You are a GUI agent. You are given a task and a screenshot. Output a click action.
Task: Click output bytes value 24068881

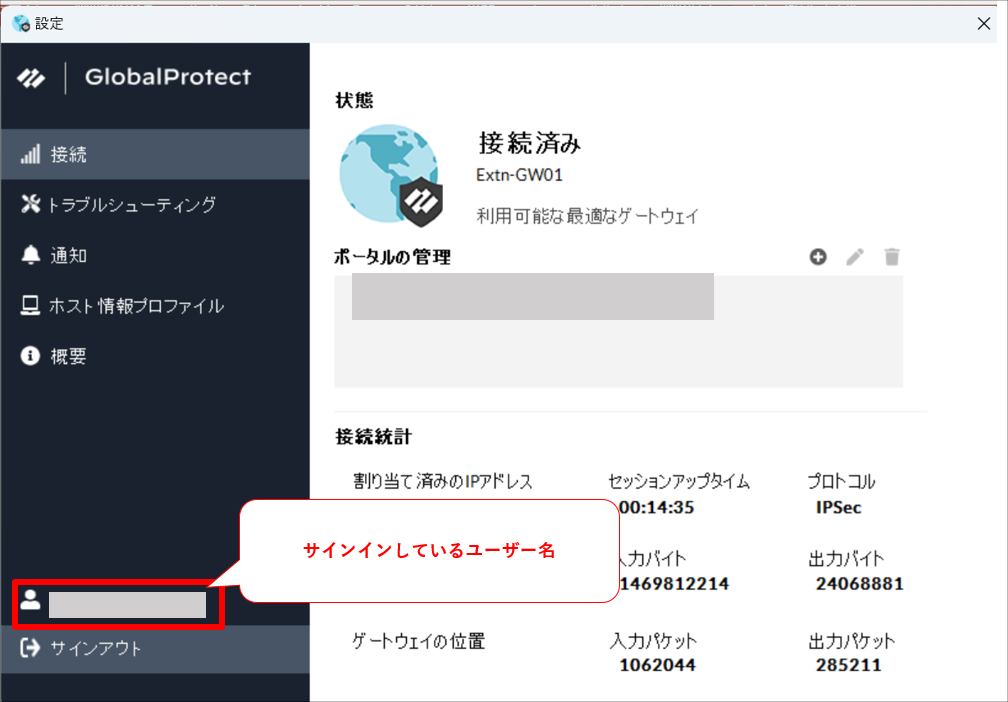pyautogui.click(x=860, y=584)
